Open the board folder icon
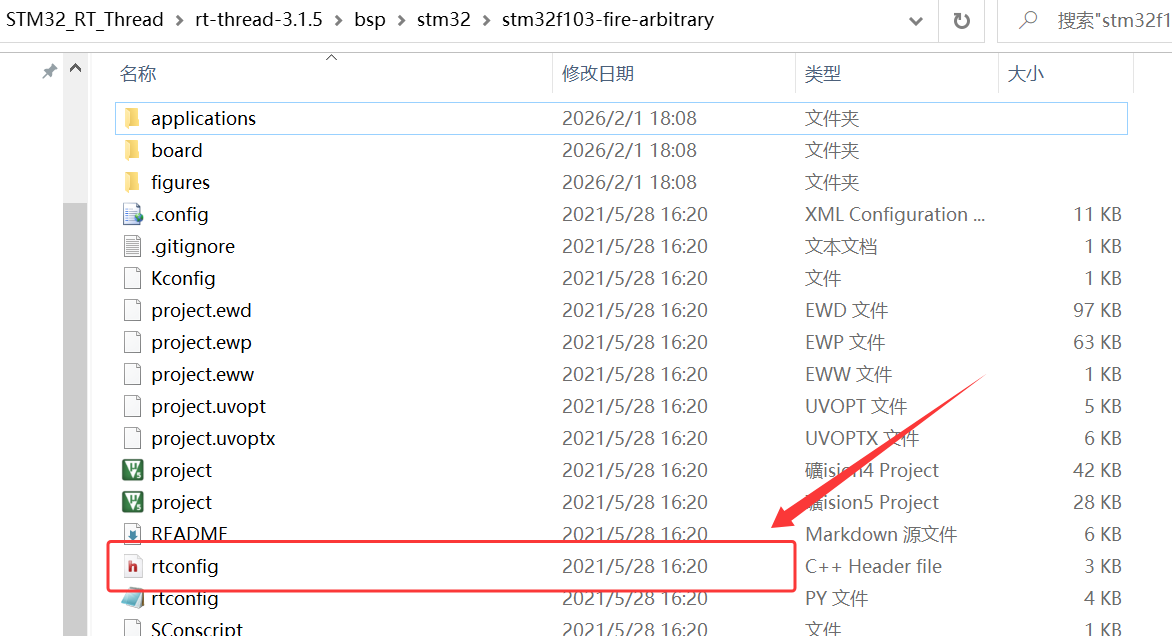Image resolution: width=1172 pixels, height=636 pixels. coord(132,150)
